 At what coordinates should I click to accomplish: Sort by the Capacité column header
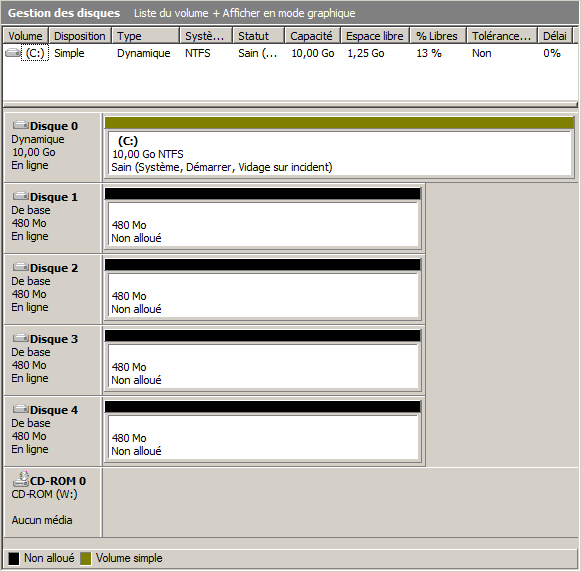point(312,36)
